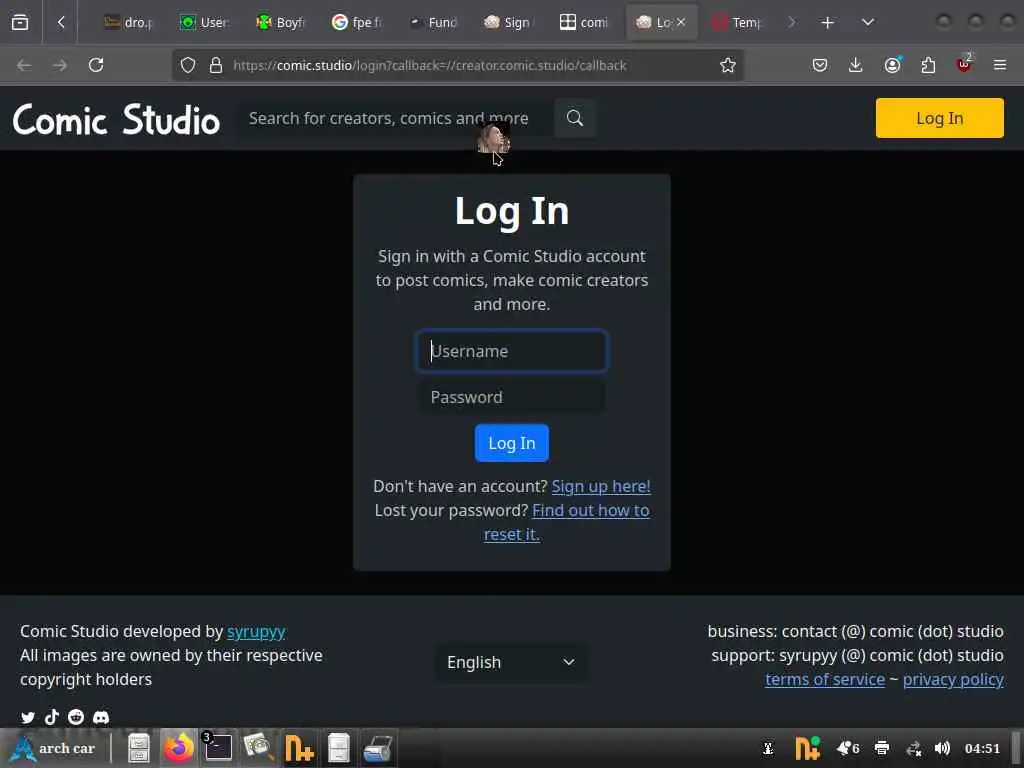Submit with the blue Log In button
Screen dimensions: 1024x768
point(511,443)
